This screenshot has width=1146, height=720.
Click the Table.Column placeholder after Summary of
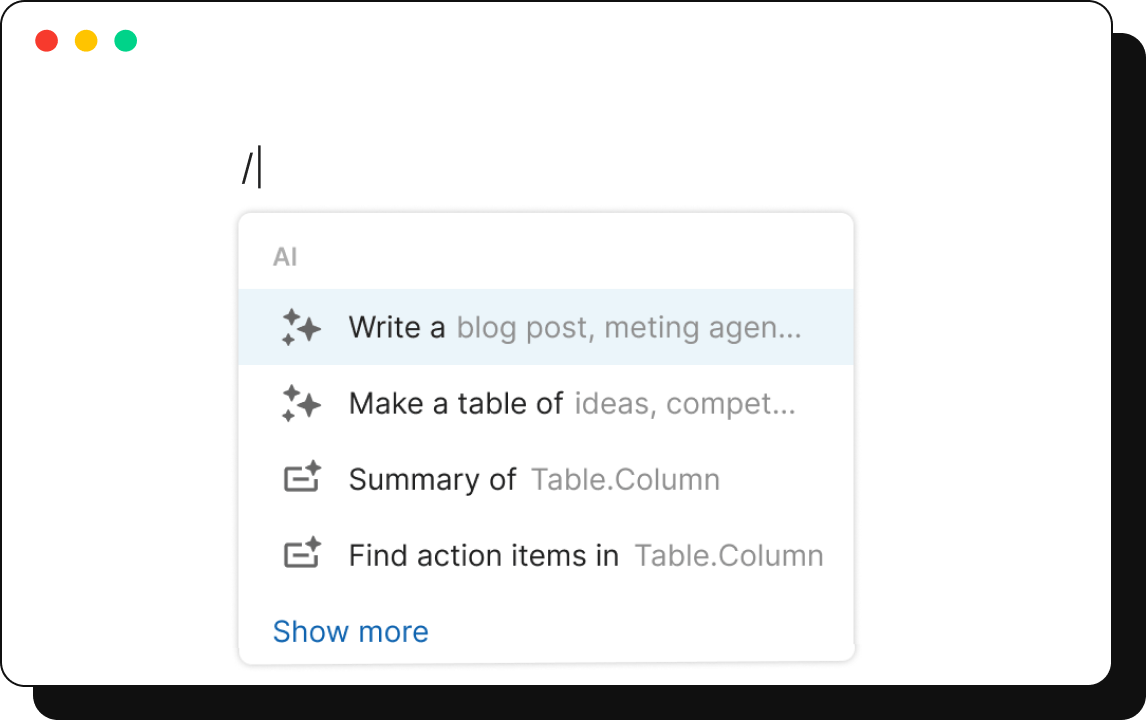tap(626, 480)
